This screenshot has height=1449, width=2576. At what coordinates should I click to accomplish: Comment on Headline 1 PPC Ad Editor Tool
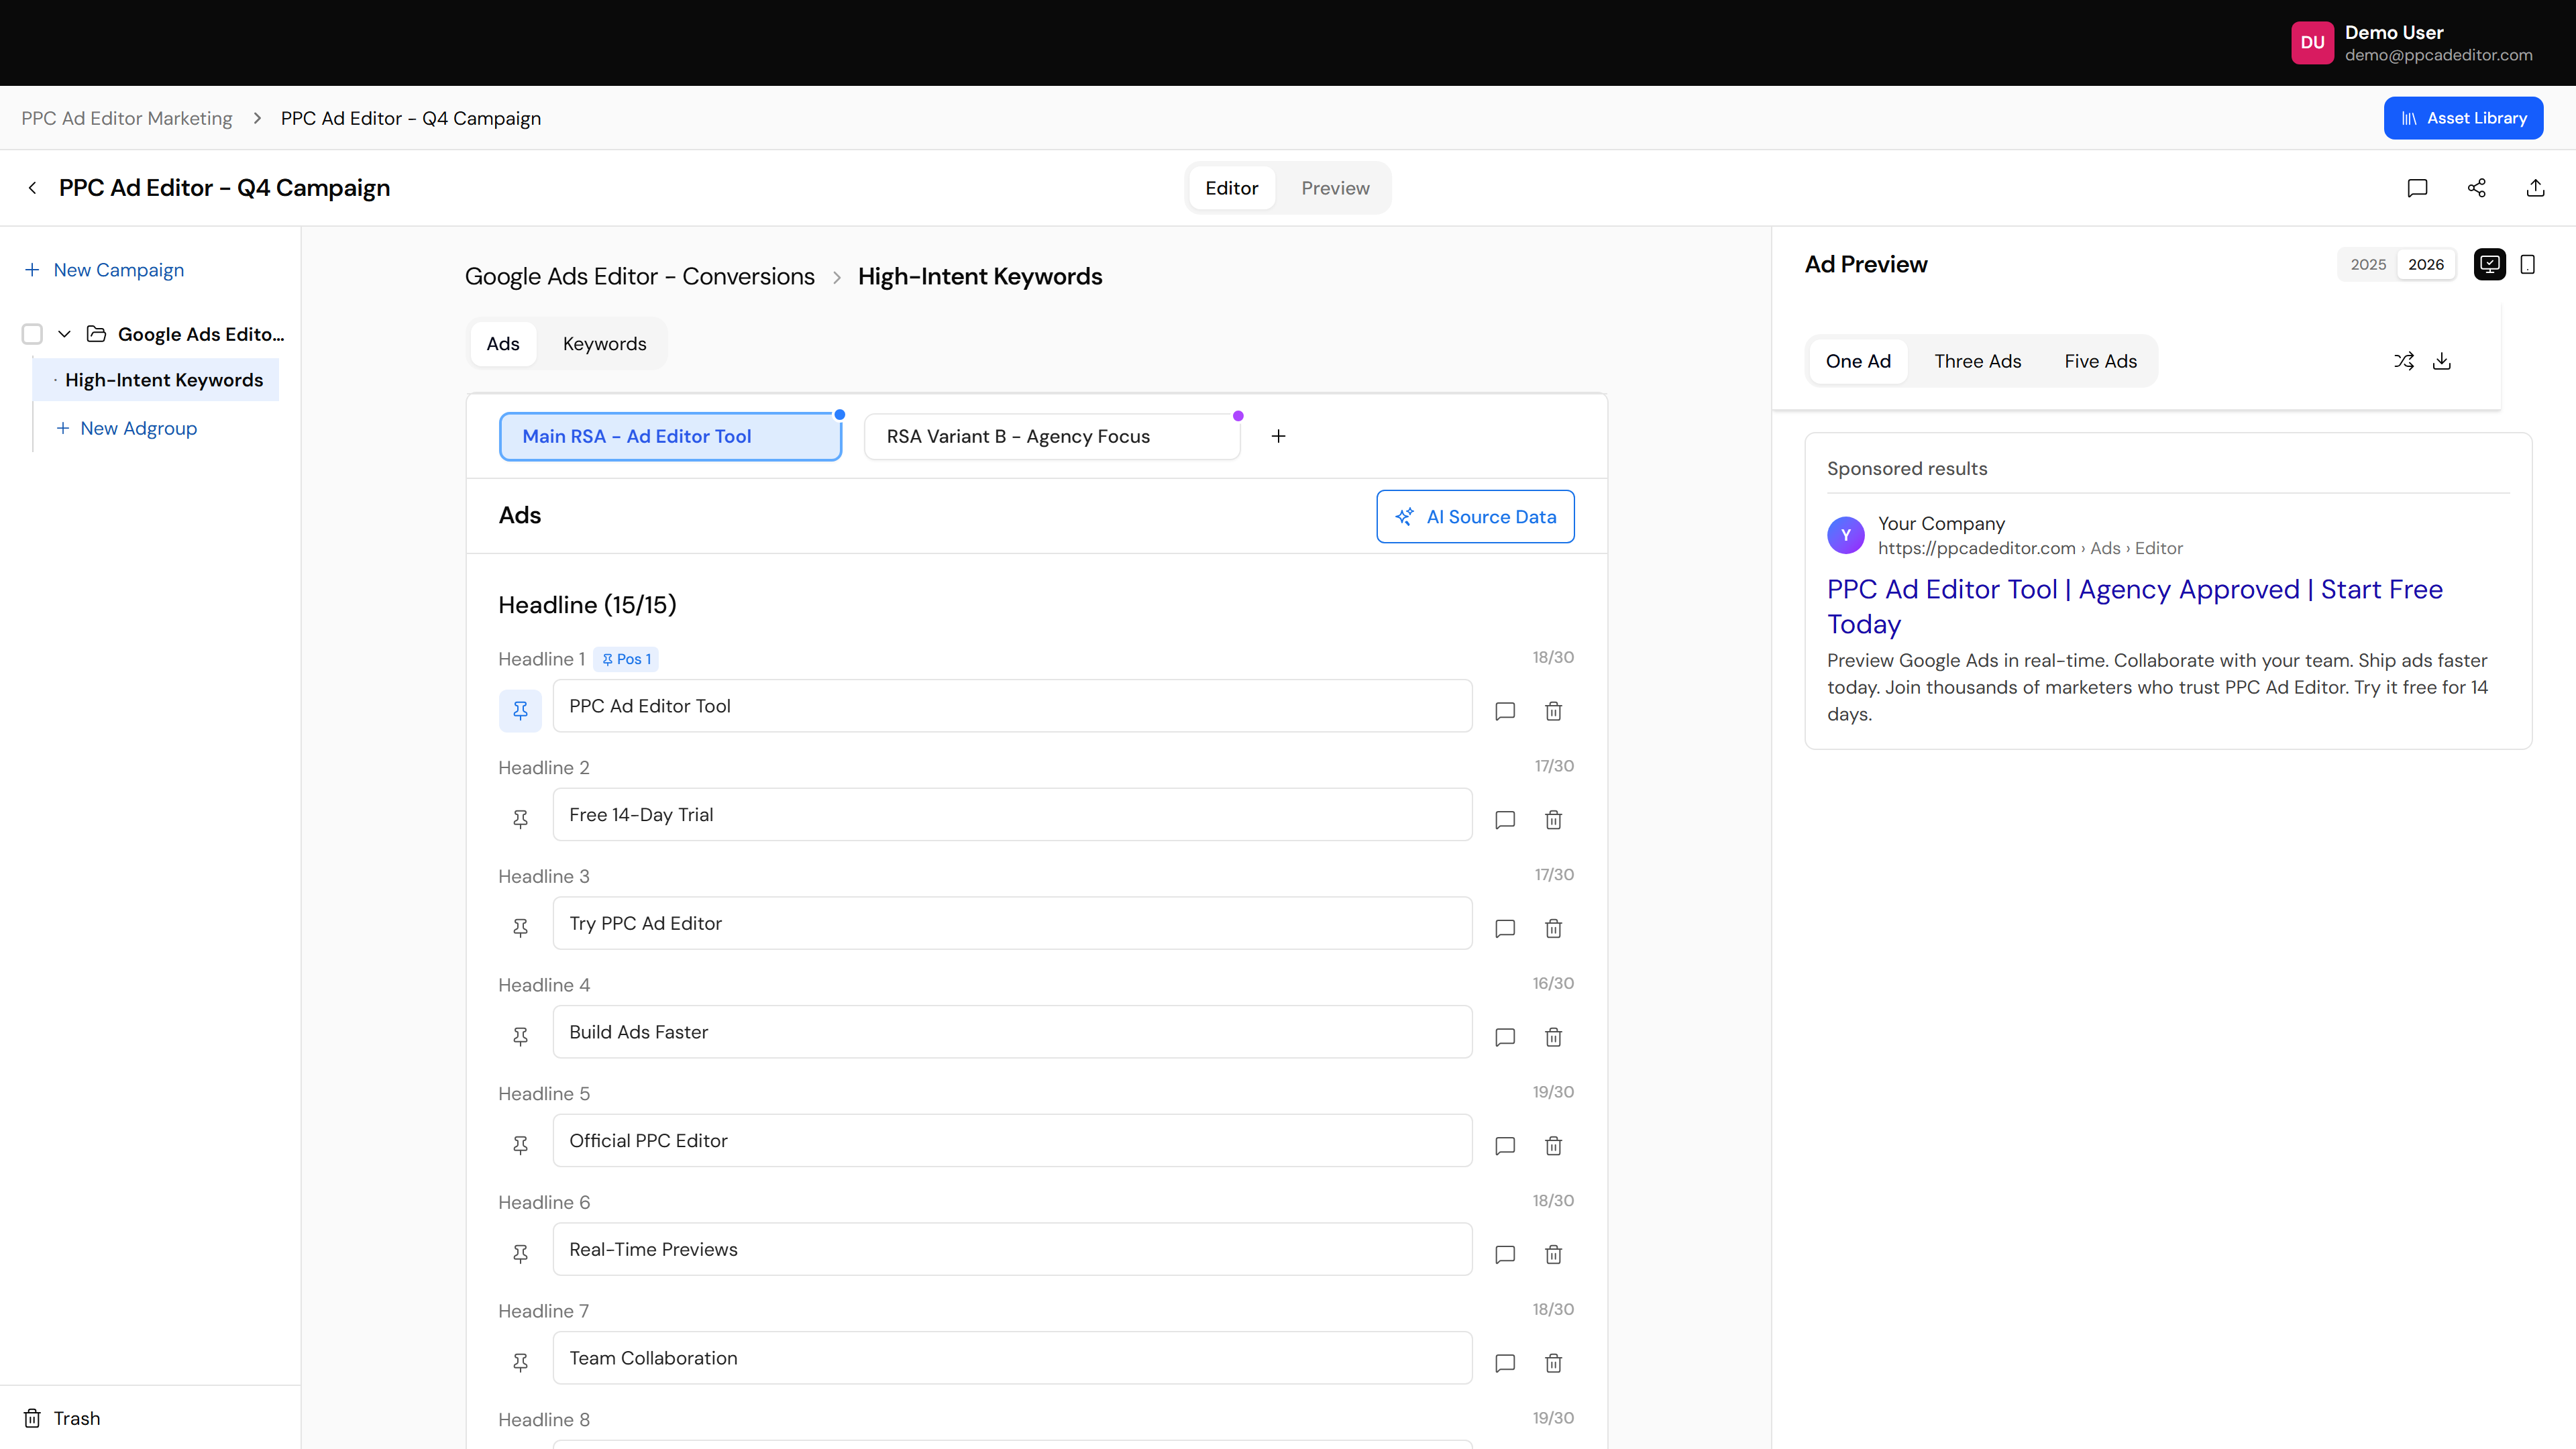tap(1505, 711)
